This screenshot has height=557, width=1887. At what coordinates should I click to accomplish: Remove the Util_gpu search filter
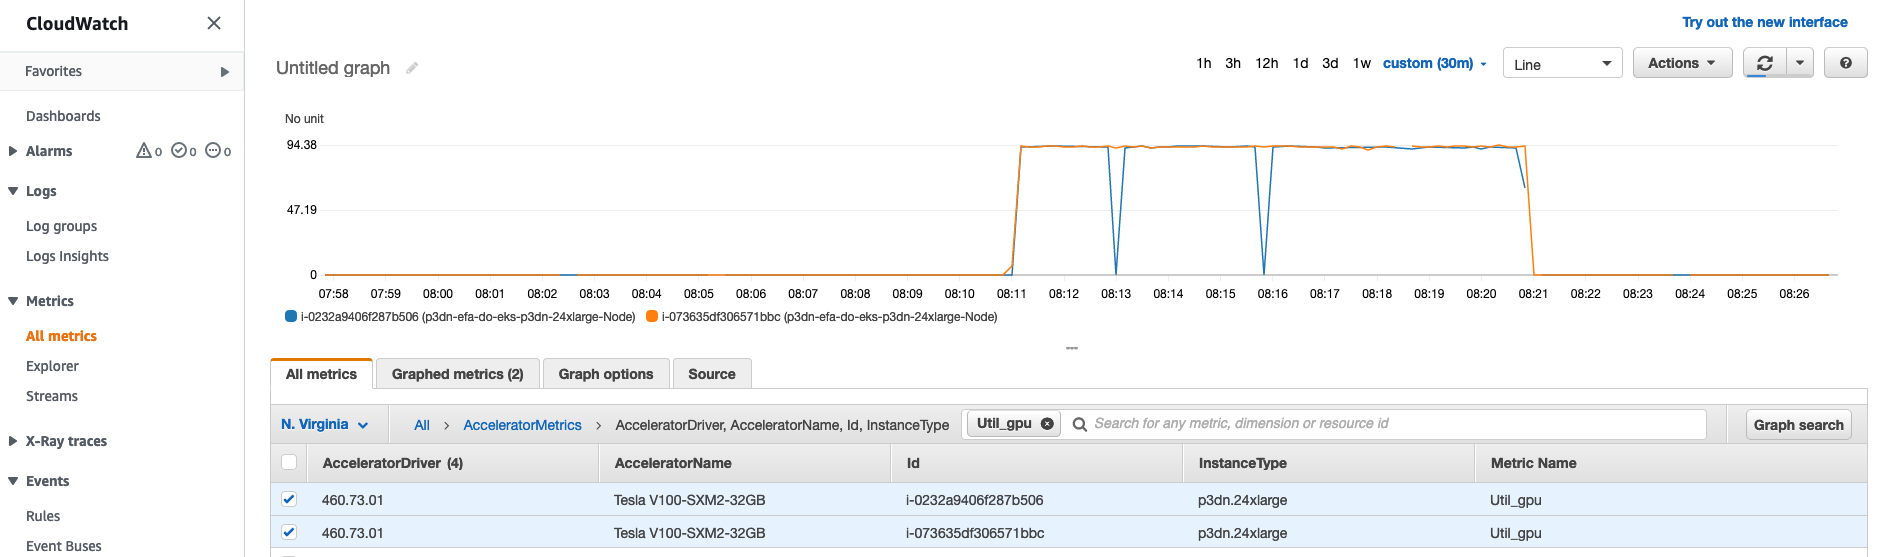pos(1047,424)
